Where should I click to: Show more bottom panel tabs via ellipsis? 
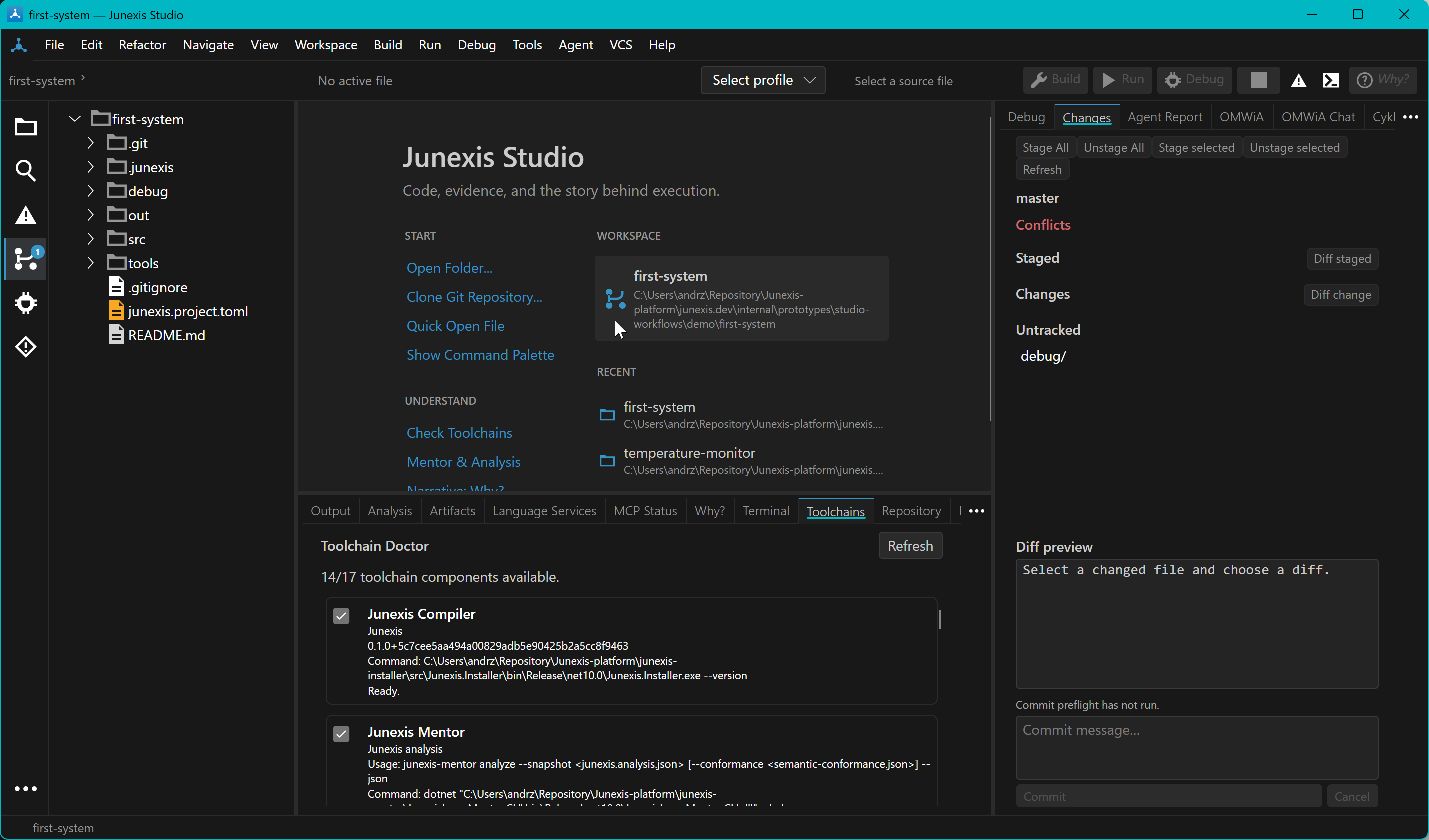point(976,511)
